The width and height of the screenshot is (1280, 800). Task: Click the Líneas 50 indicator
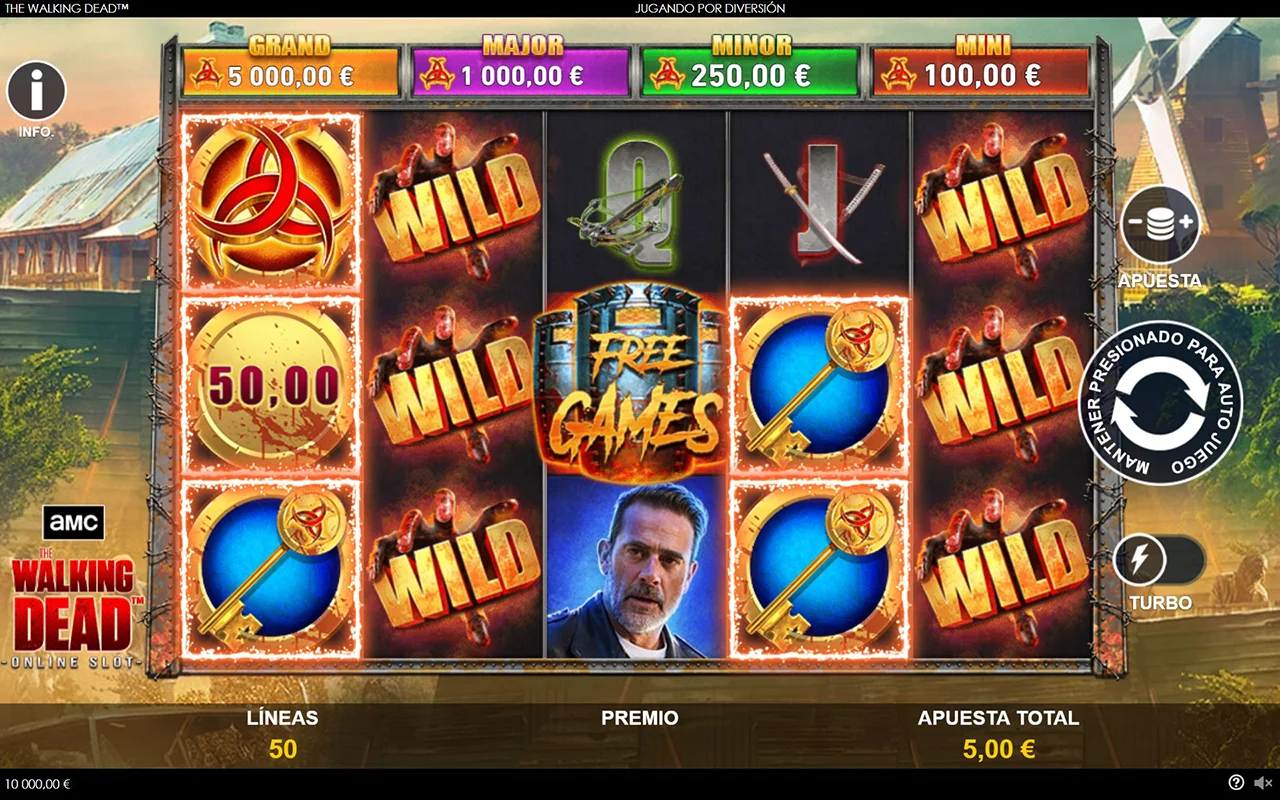tap(283, 734)
